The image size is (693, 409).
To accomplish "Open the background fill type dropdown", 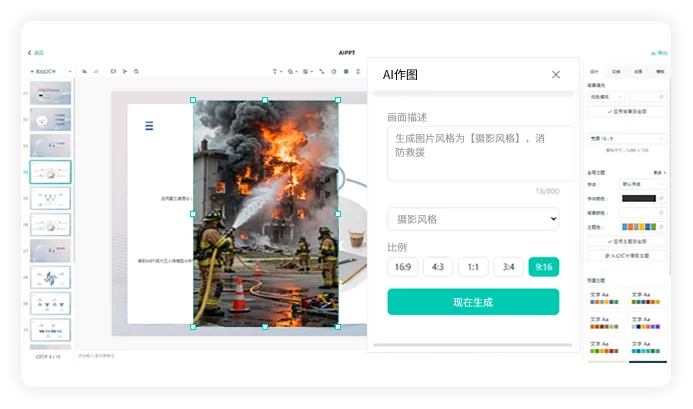I will (x=606, y=97).
